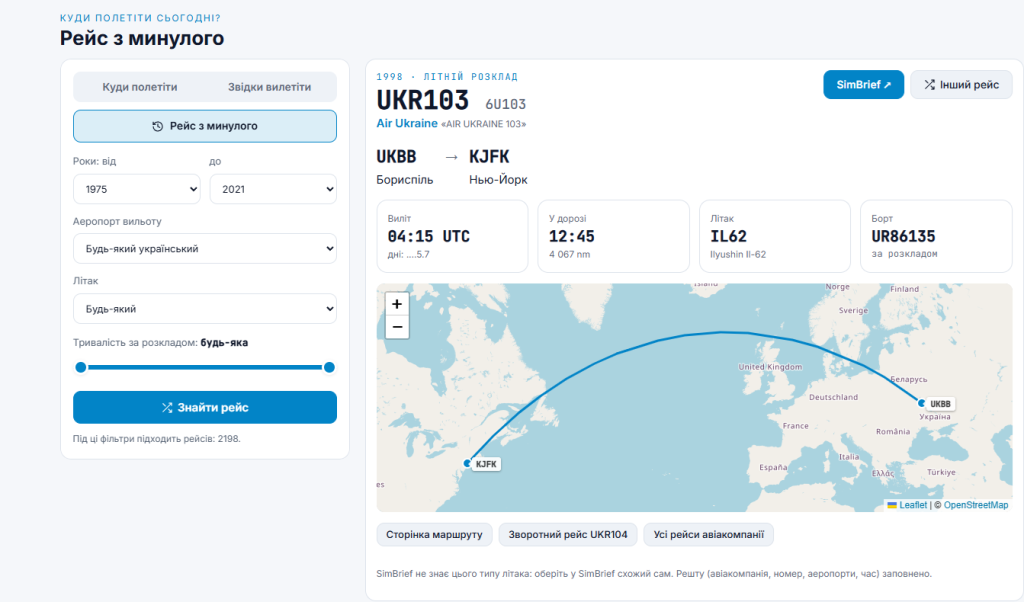Click the minimum duration slider handle
The width and height of the screenshot is (1024, 602).
click(x=81, y=368)
